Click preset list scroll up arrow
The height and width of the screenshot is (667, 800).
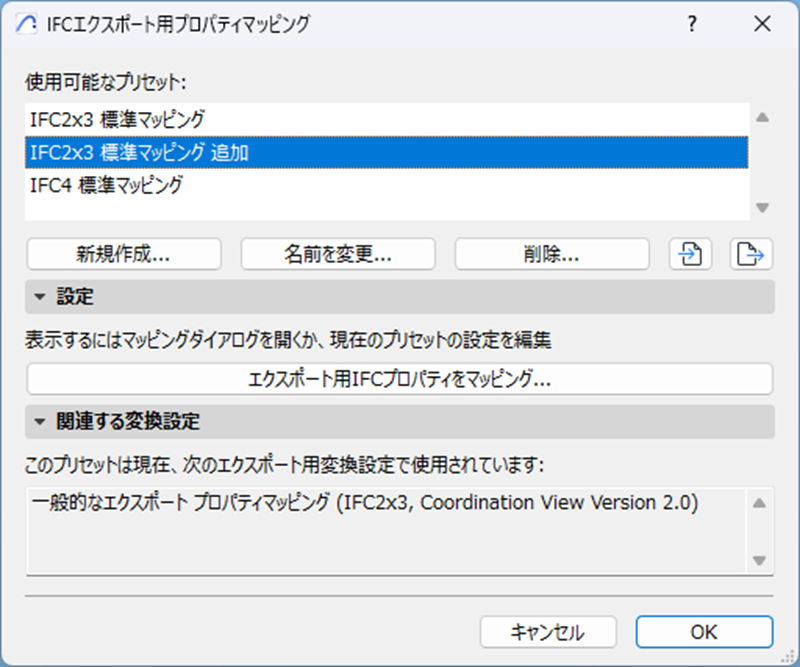point(762,117)
